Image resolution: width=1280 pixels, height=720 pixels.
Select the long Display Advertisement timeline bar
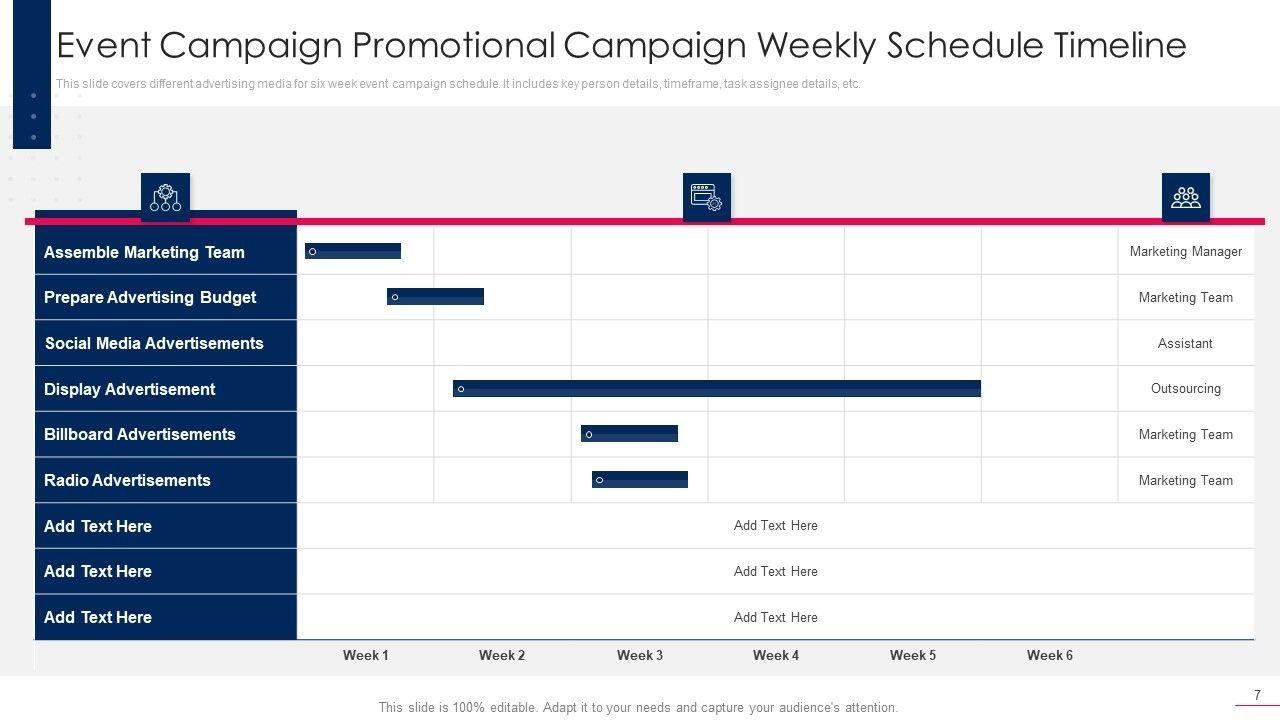pyautogui.click(x=716, y=389)
